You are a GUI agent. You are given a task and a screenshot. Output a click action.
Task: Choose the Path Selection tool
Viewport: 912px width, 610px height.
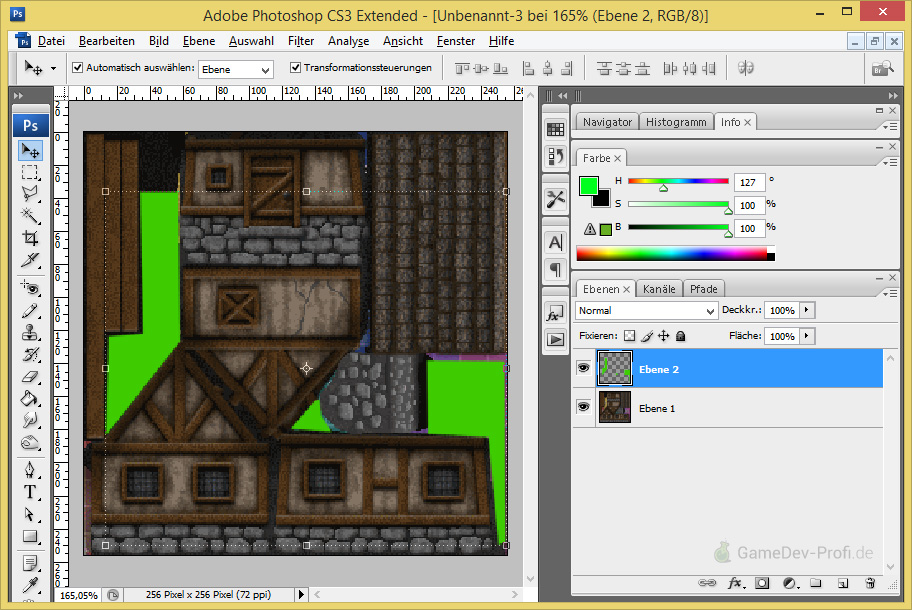30,515
